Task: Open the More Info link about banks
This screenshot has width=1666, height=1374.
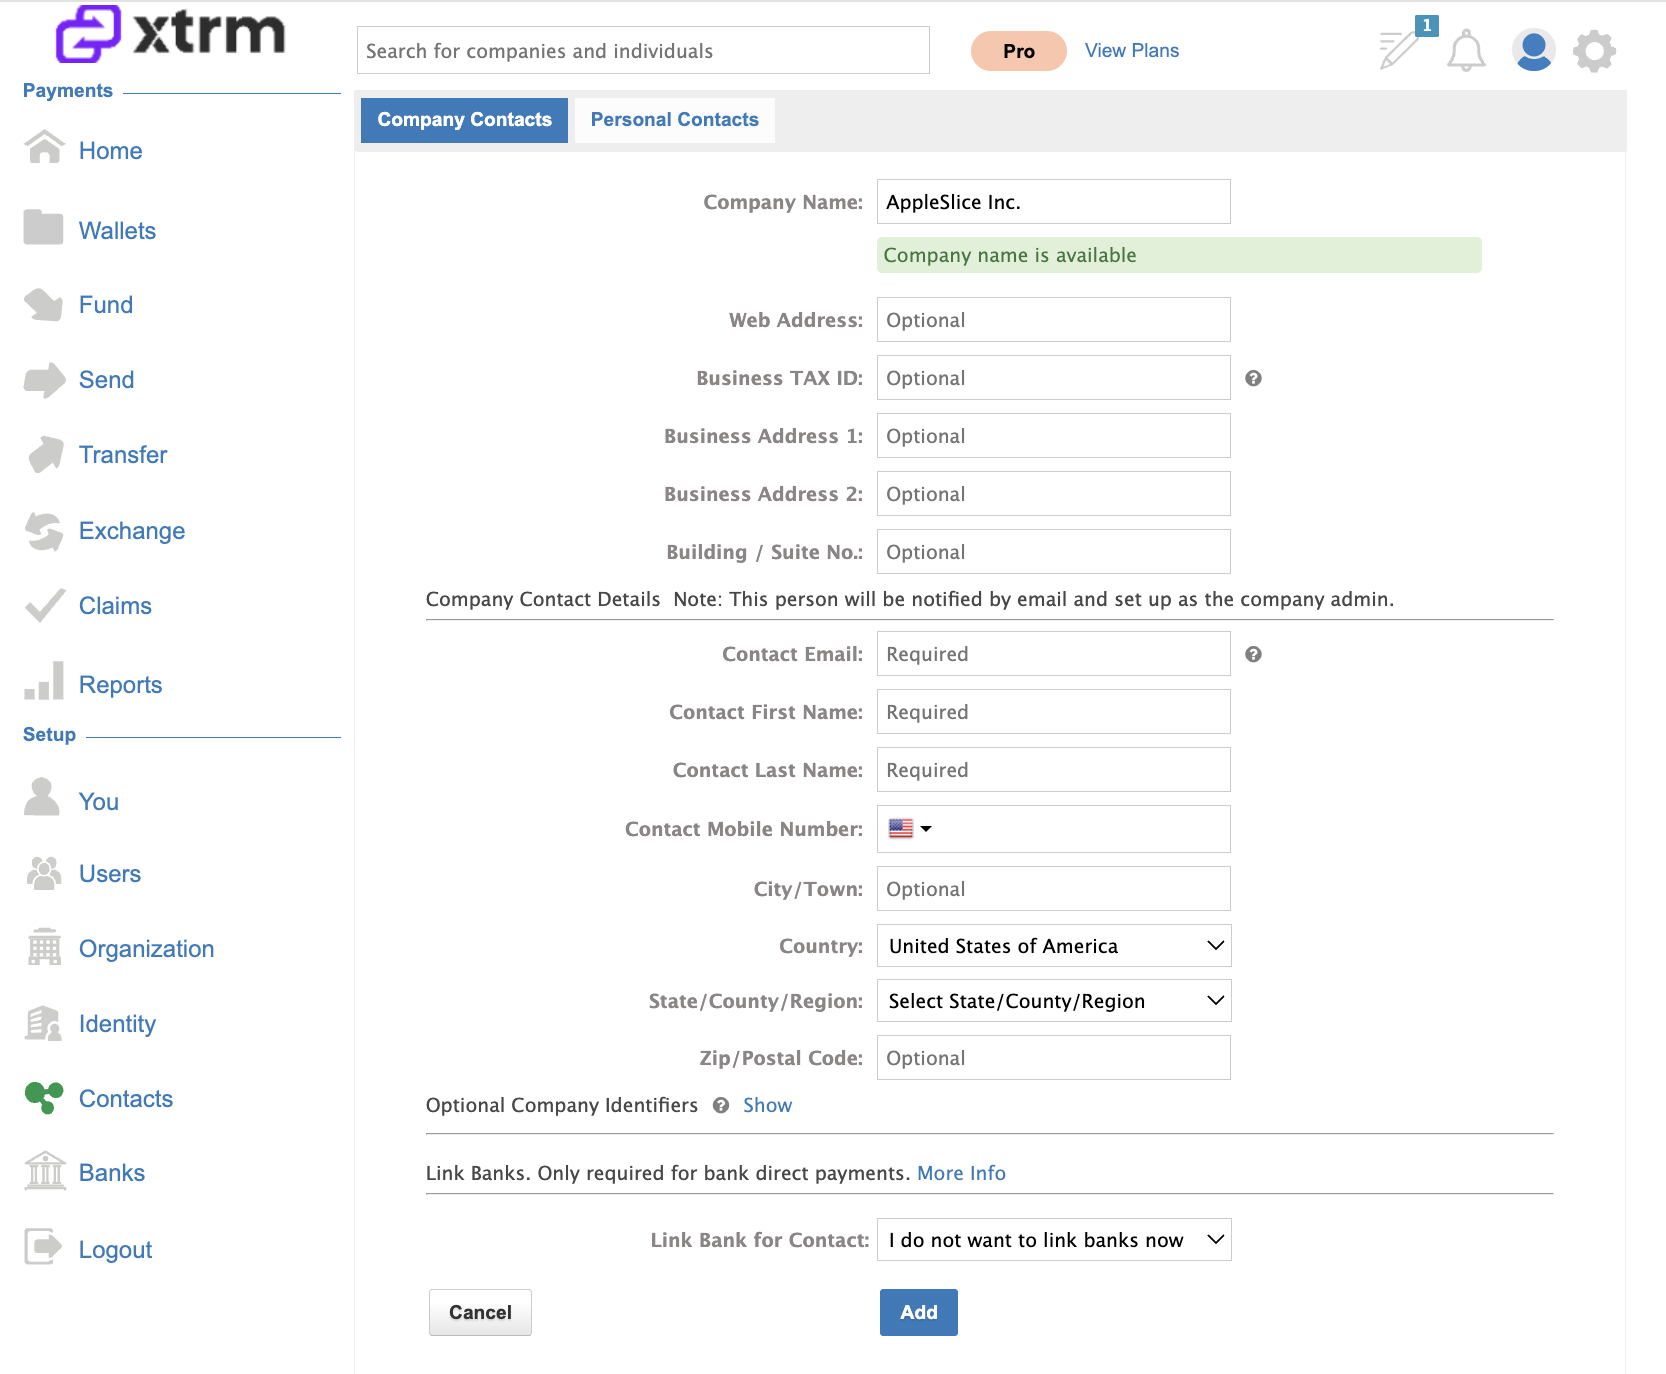Action: tap(962, 1173)
